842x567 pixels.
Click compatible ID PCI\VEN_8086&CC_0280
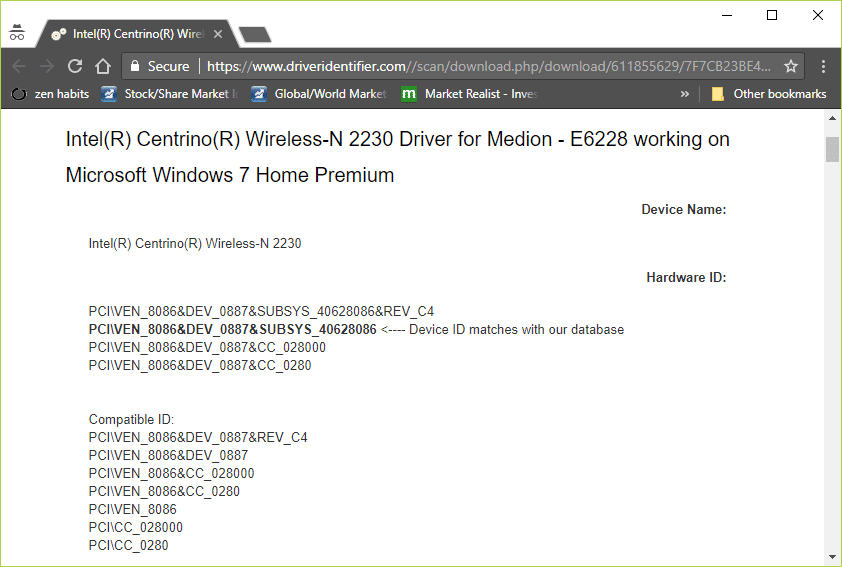(x=164, y=491)
